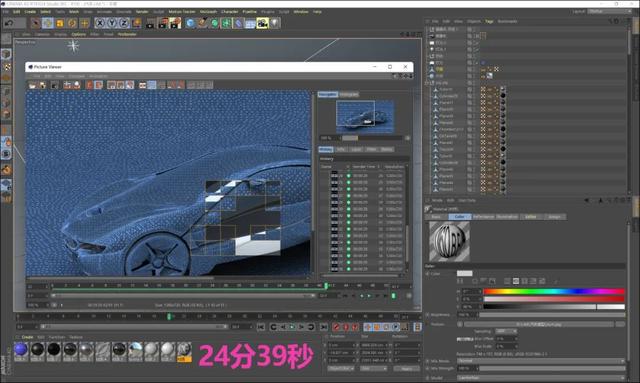This screenshot has width=640, height=383.
Task: Click the green Subdivision Surface generator icon
Action: [x=215, y=23]
